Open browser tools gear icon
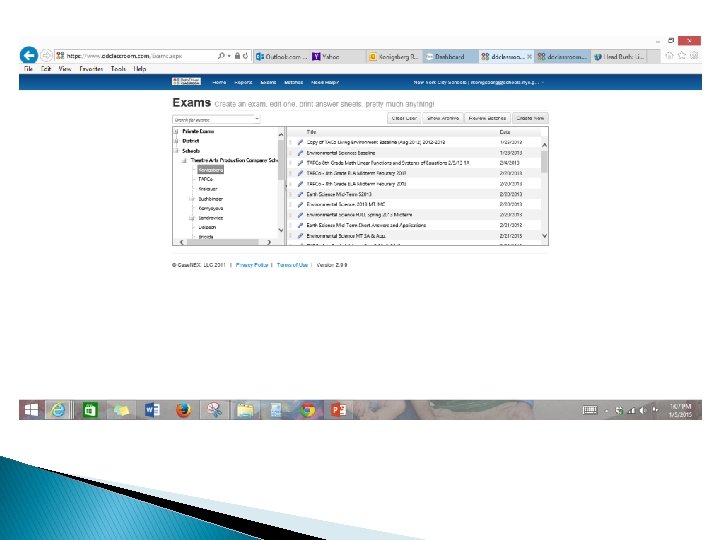720x540 pixels. (x=694, y=56)
